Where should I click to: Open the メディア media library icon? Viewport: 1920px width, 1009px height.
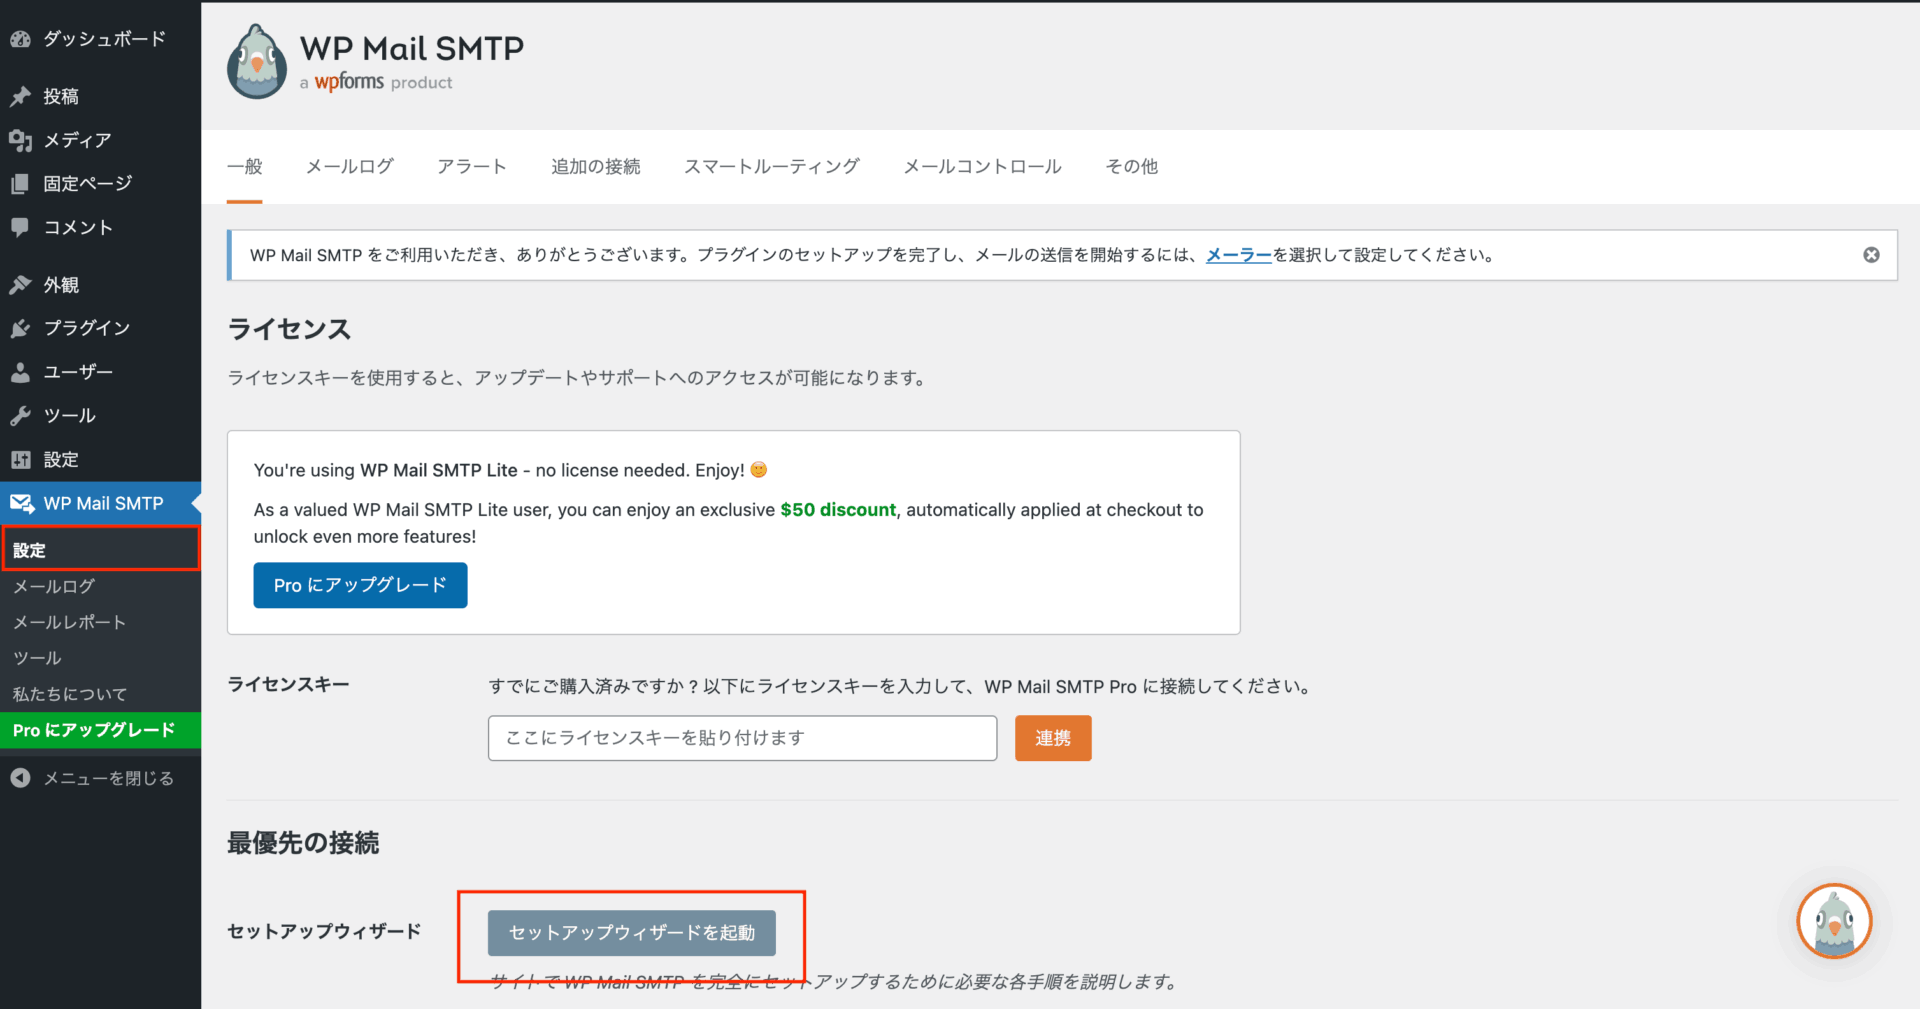[x=20, y=140]
